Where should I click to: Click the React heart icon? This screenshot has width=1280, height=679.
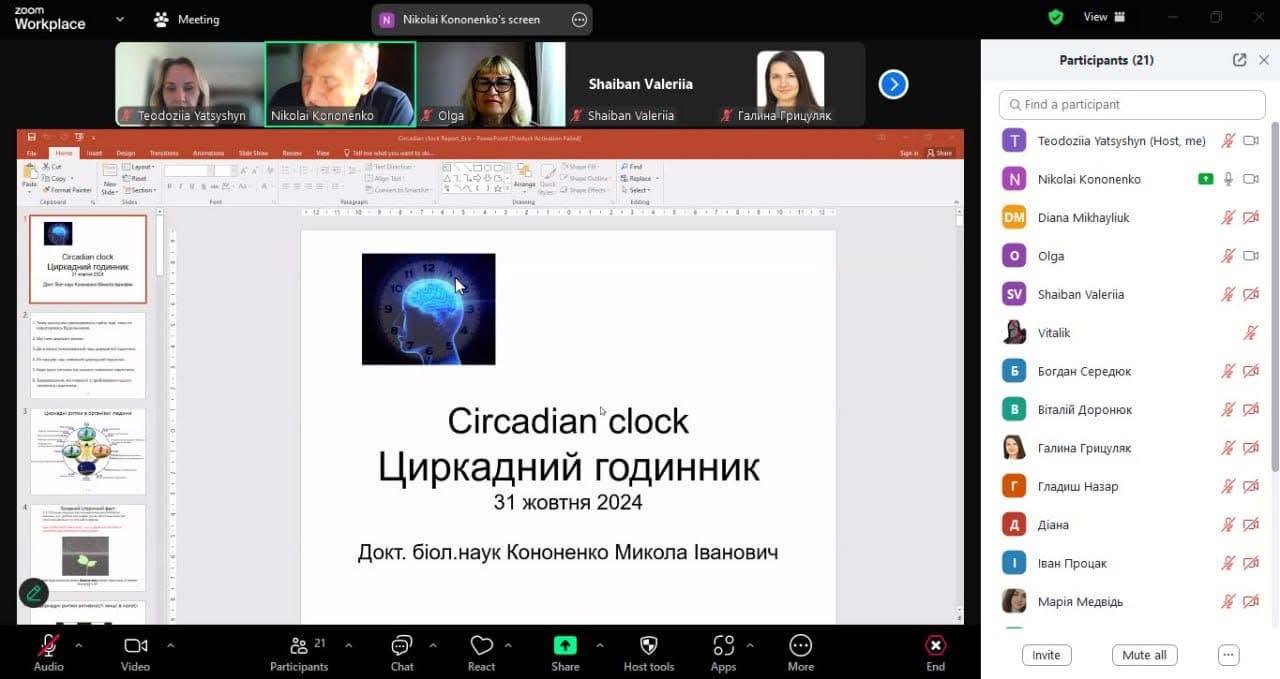481,646
